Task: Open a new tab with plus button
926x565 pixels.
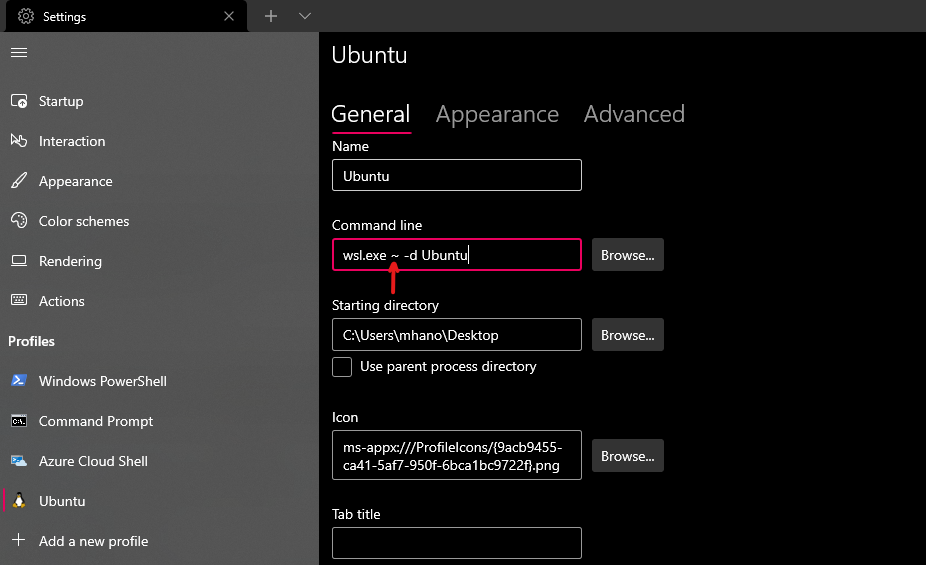Action: point(270,16)
